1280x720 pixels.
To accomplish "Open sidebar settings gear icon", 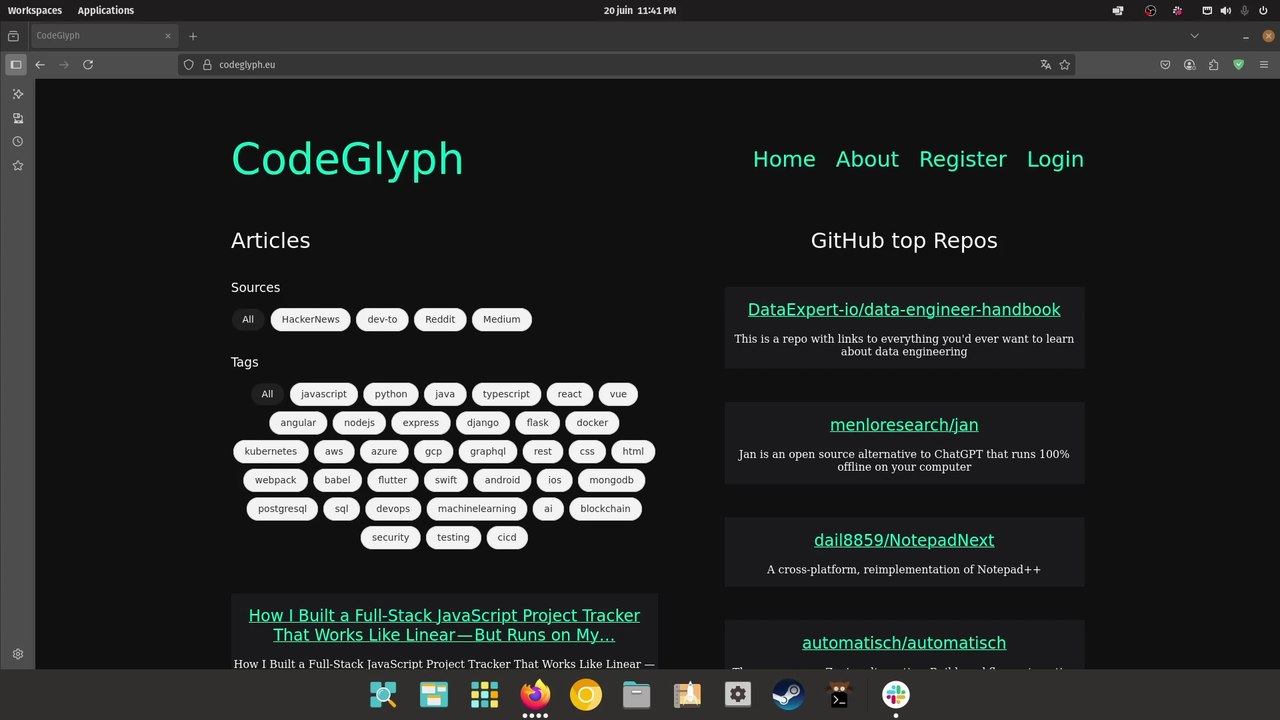I will pos(17,654).
